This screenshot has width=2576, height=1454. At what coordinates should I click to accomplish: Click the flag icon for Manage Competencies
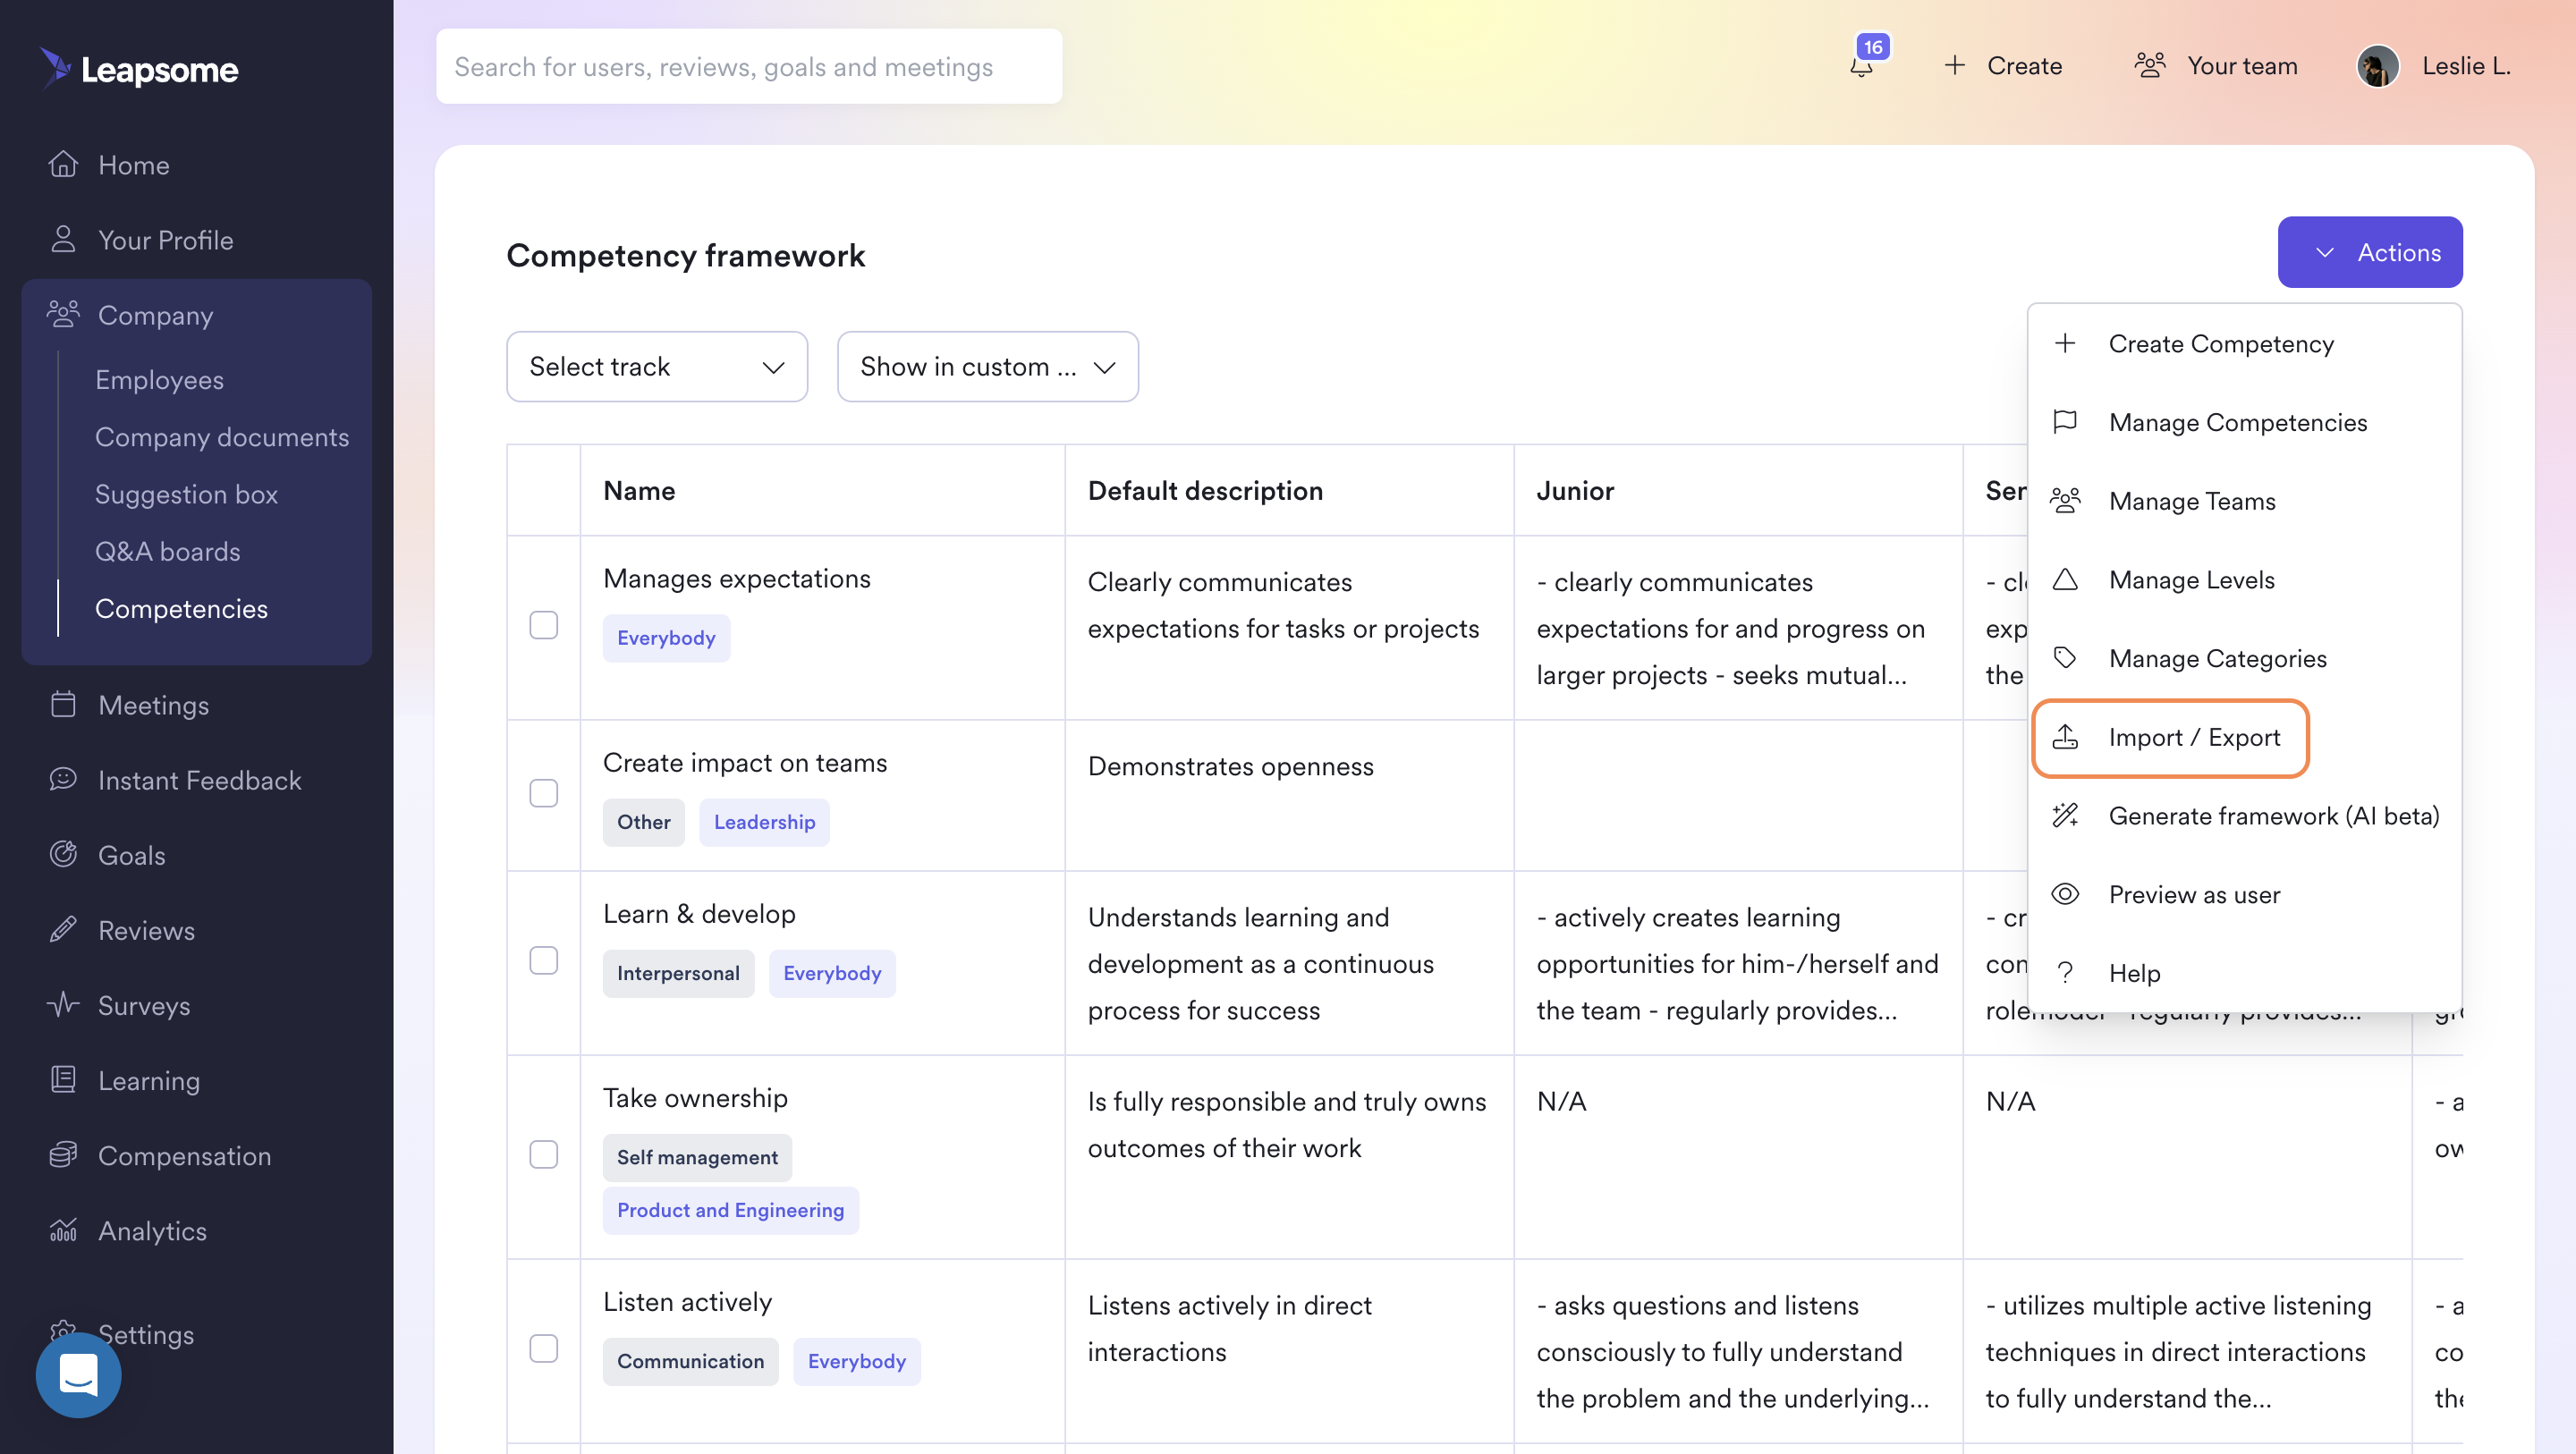coord(2065,422)
